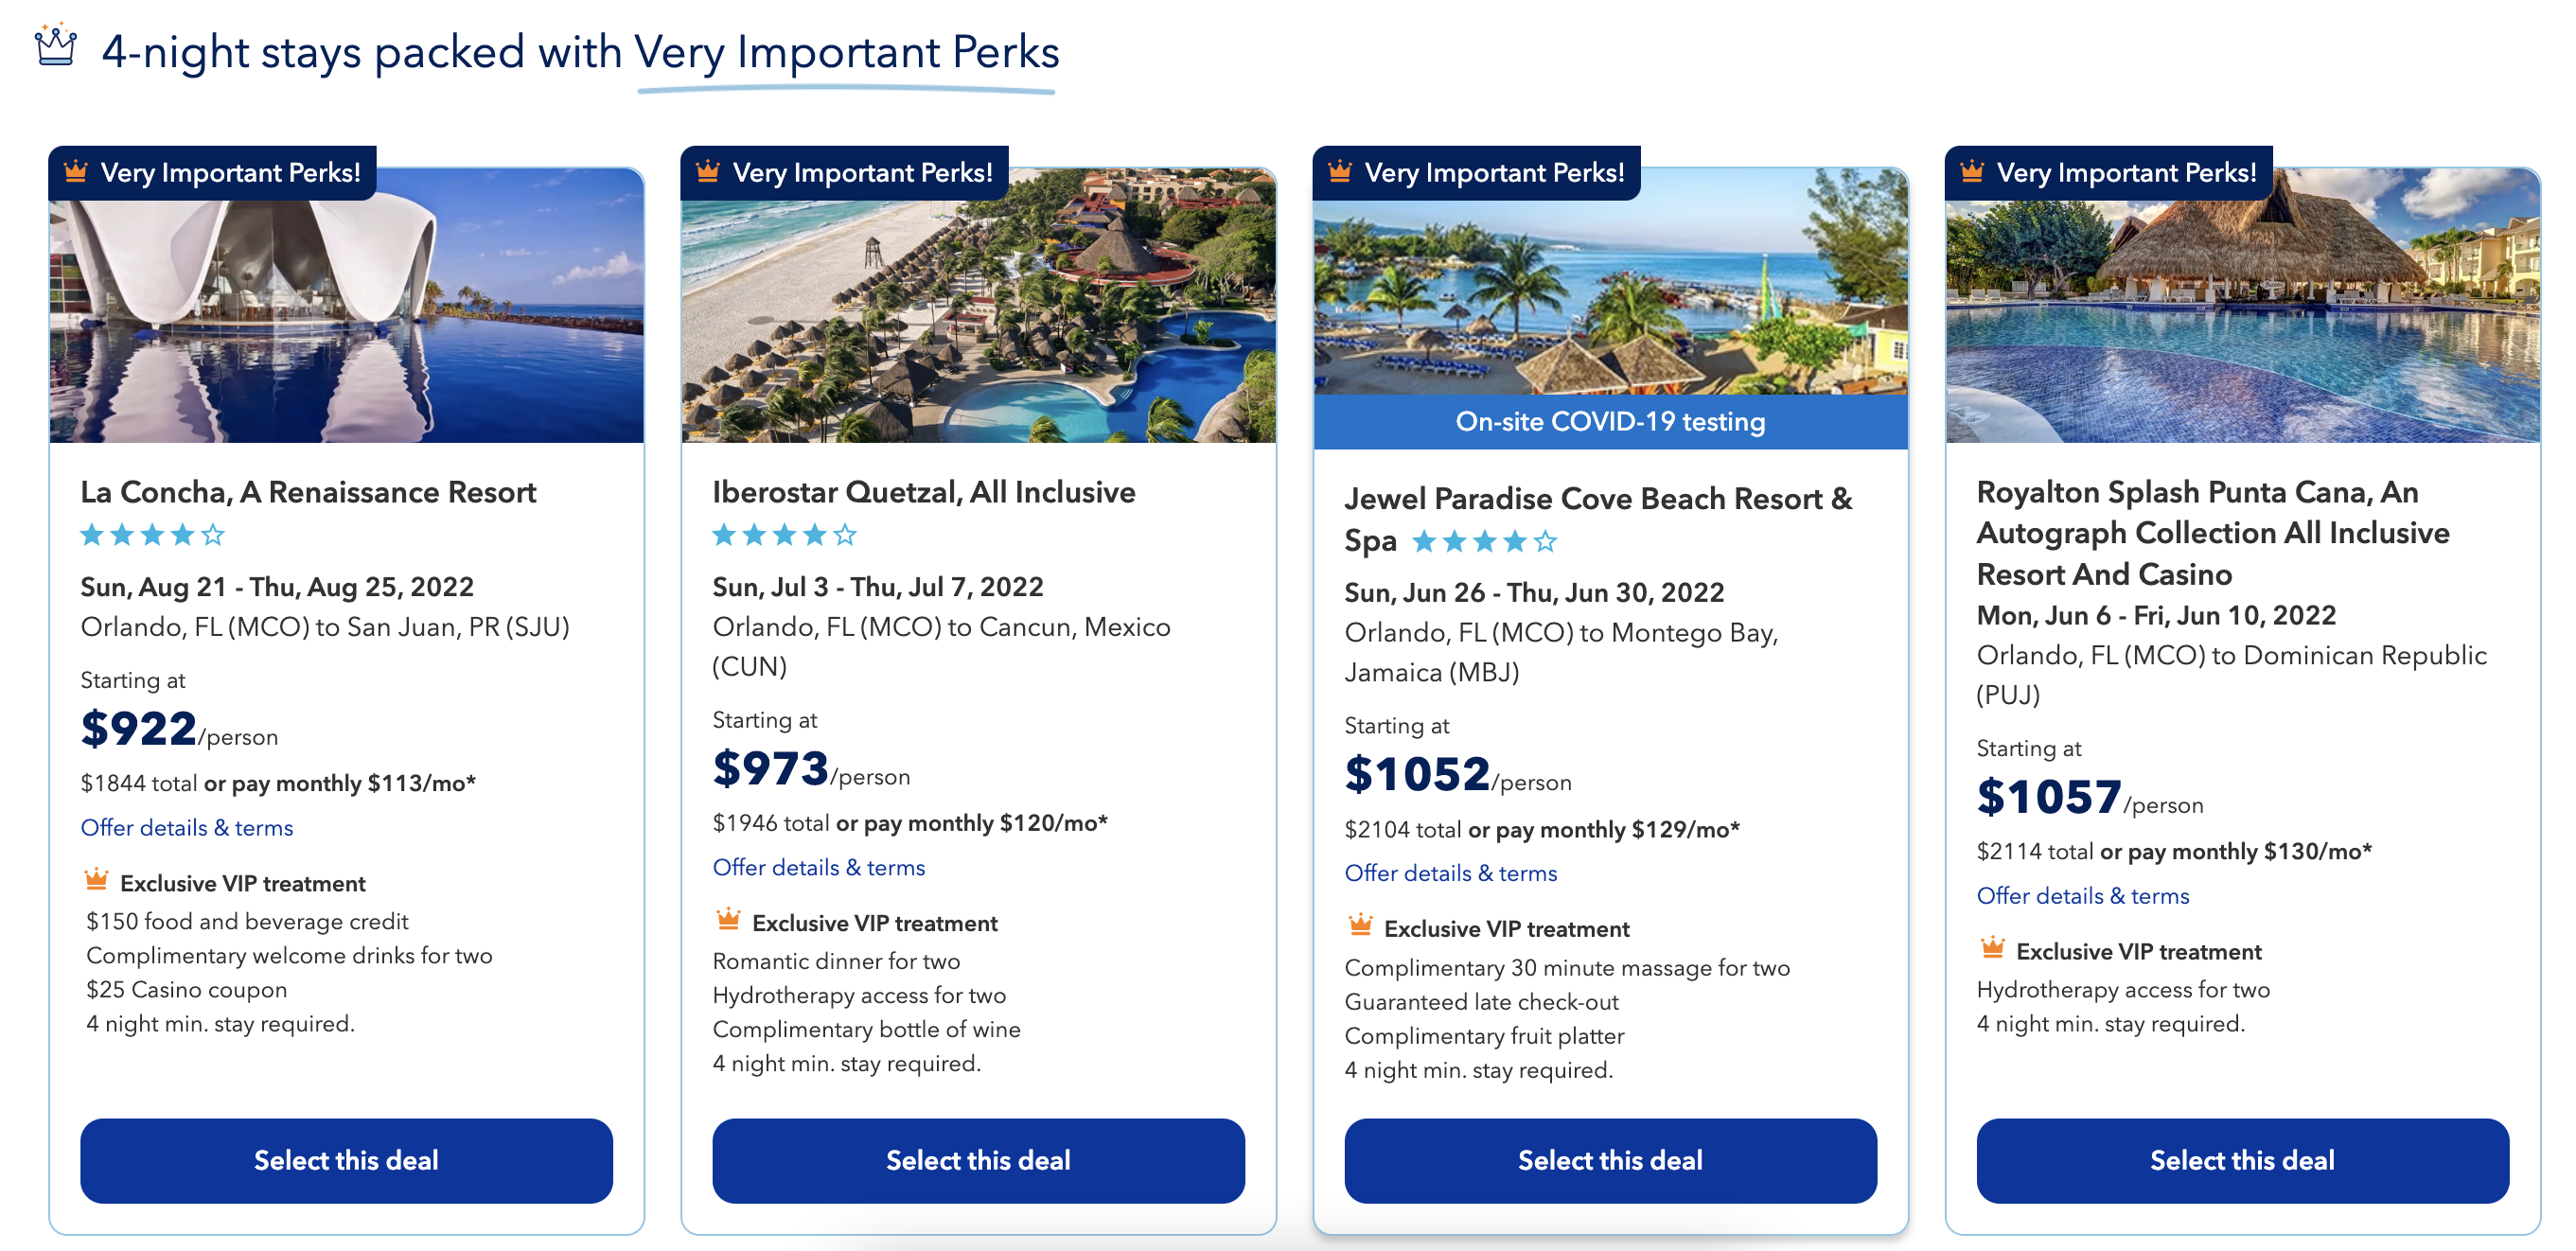Click the crown icon on Jewel Paradise's perks badge
This screenshot has height=1251, width=2576.
coord(1340,171)
